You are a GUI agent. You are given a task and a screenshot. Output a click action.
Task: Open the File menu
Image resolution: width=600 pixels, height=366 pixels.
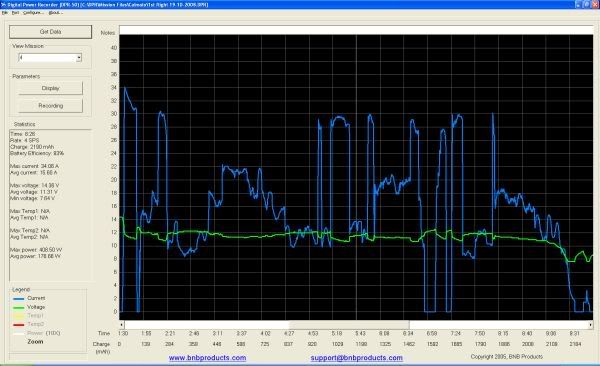[5, 13]
